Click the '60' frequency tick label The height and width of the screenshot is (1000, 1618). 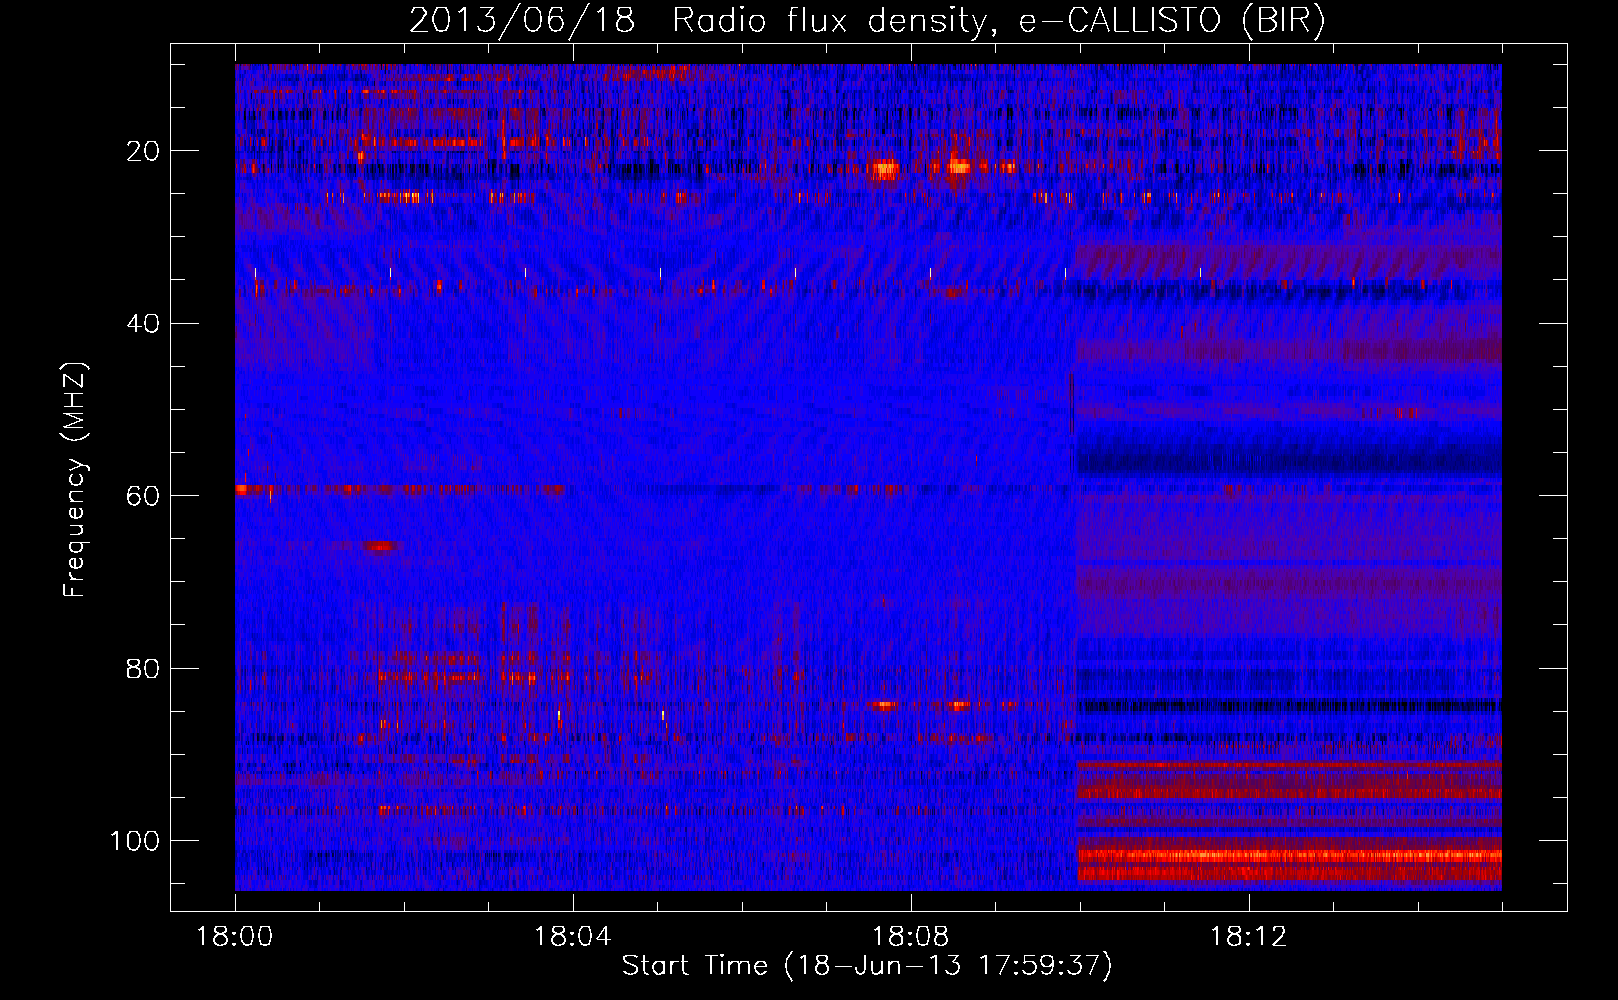pos(143,496)
